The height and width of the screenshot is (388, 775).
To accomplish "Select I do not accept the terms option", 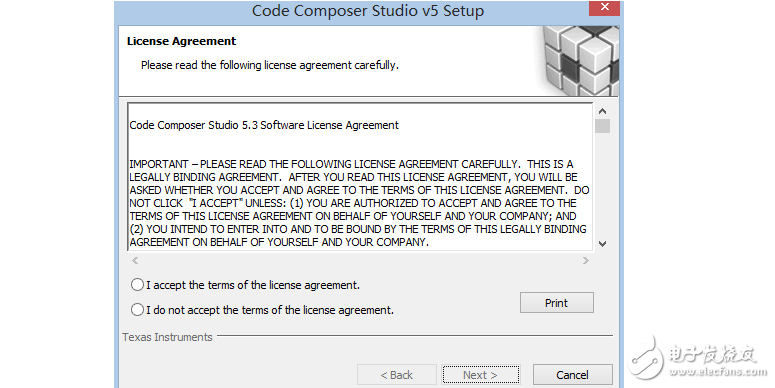I will pos(137,310).
